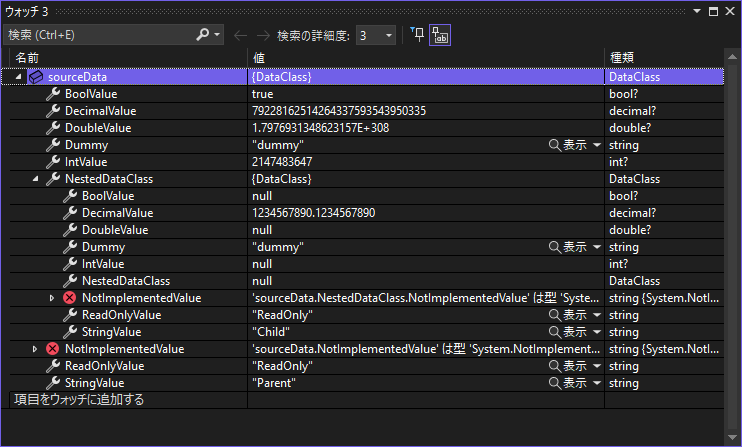Click the error icon of sourceData.NotImplementedValue row
Screen dimensions: 742x447
point(53,349)
